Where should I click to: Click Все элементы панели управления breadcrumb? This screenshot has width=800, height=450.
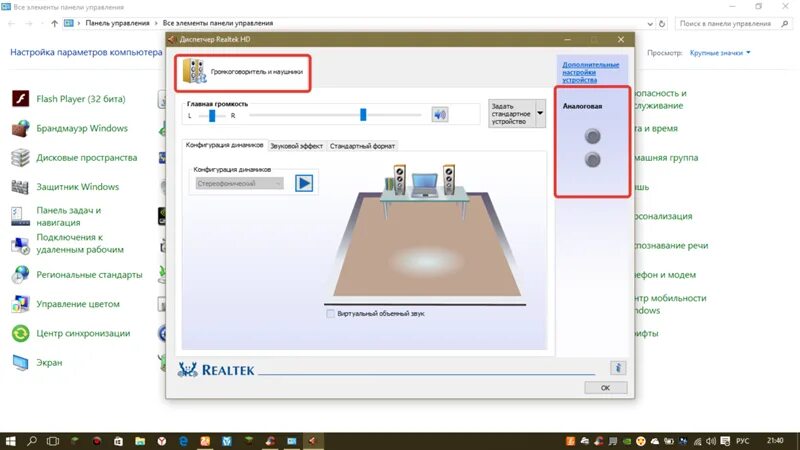(218, 23)
